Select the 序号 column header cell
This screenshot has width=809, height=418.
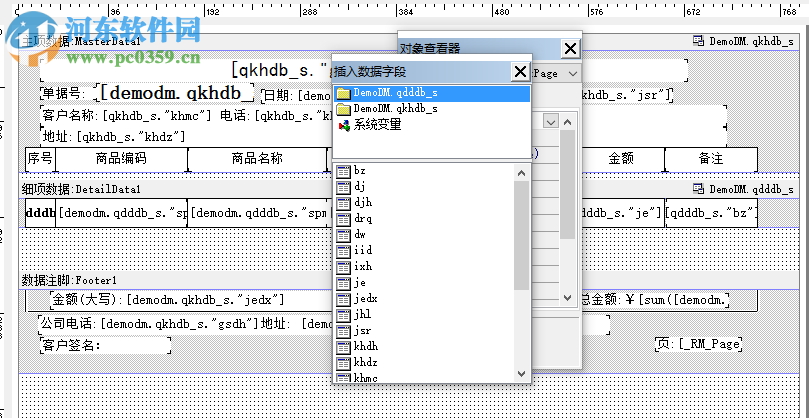point(40,159)
